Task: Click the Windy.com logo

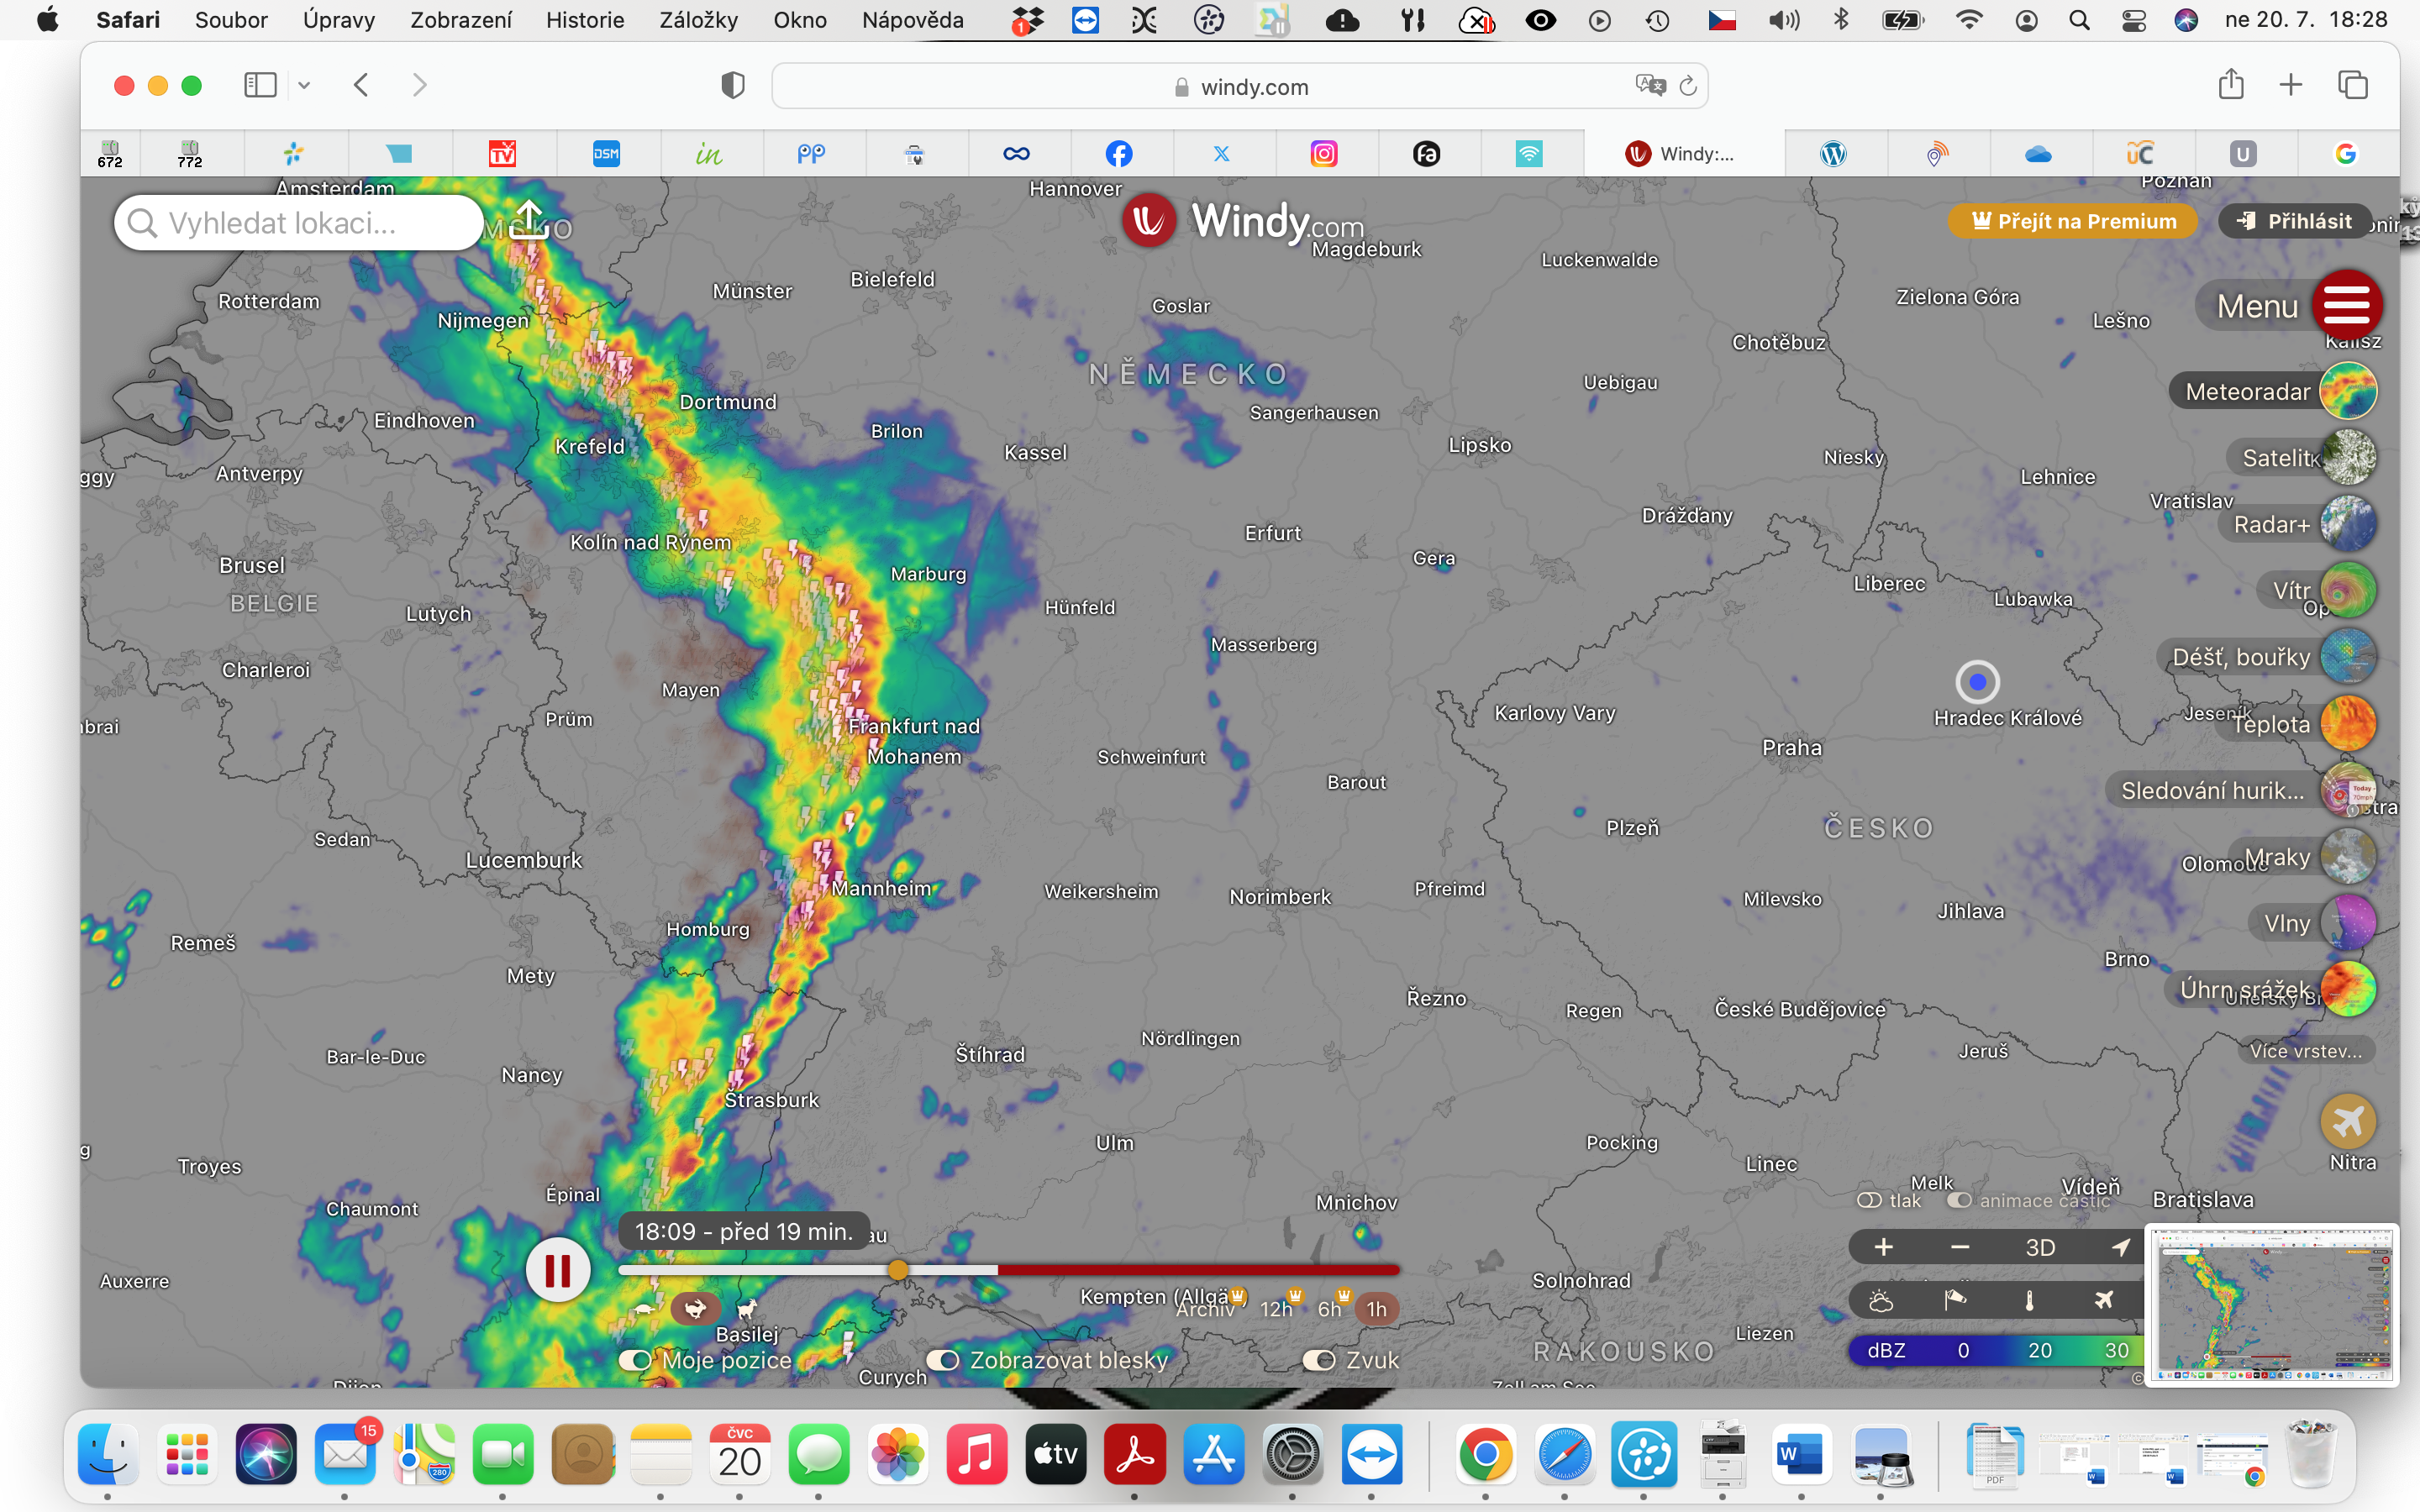Action: (1242, 220)
